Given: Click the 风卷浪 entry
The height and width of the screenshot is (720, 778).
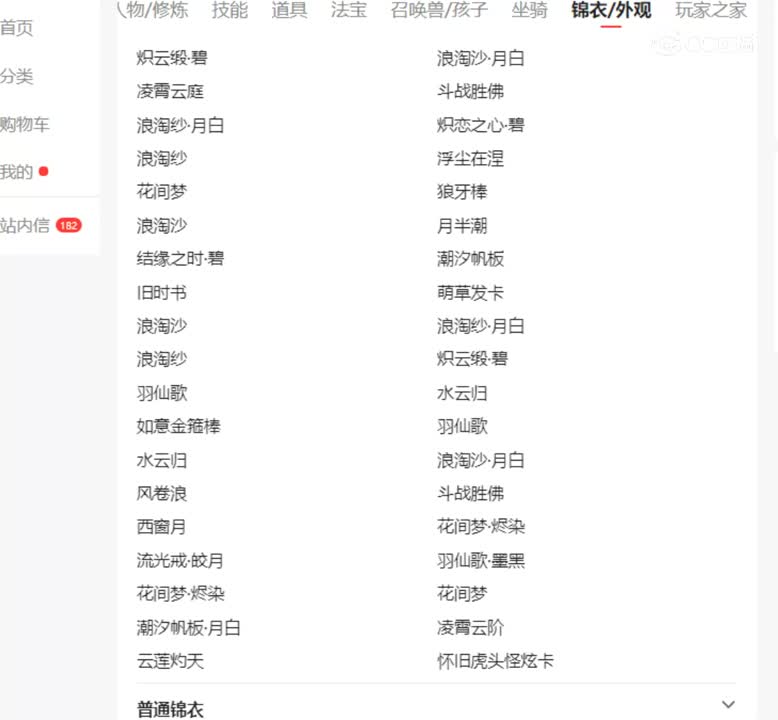Looking at the screenshot, I should 162,493.
